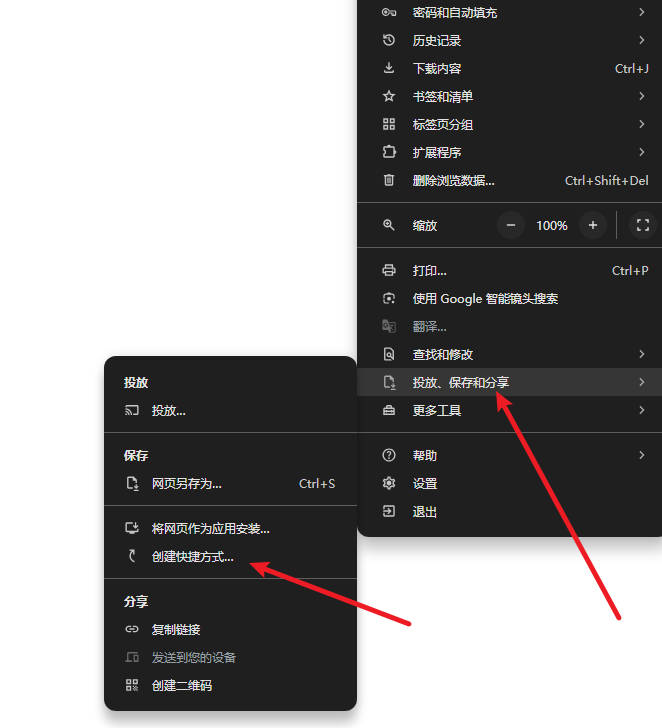Expand 查找和修改 submenu arrow
Image resolution: width=662 pixels, height=728 pixels.
642,354
